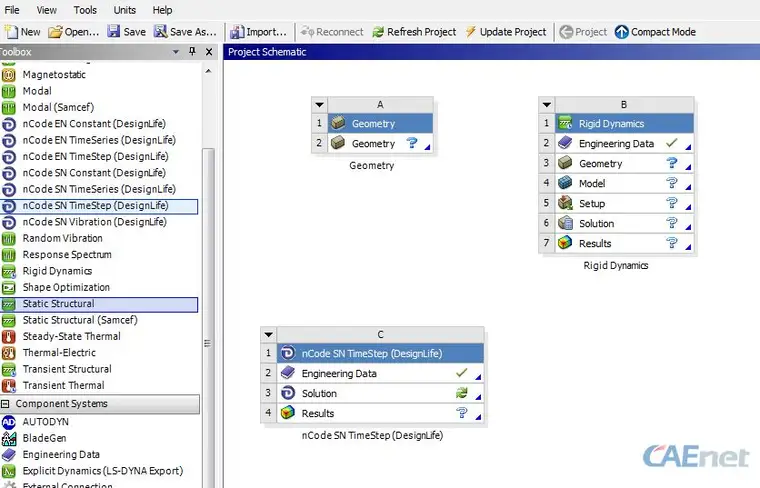Click Results cell icon in system C
The width and height of the screenshot is (760, 488).
[x=287, y=413]
